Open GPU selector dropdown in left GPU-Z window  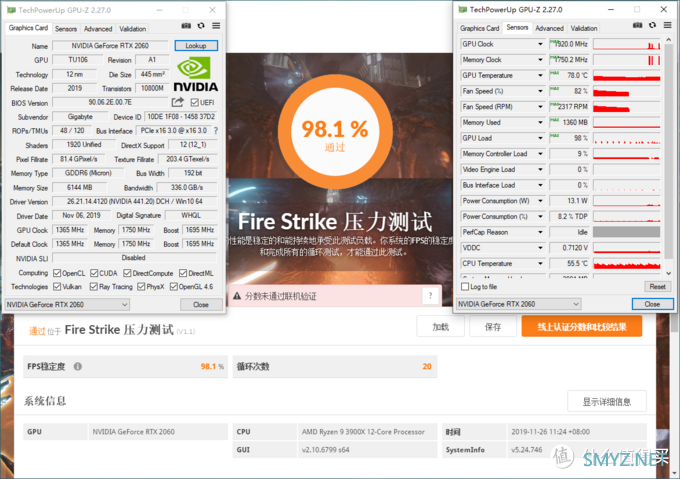(67, 304)
